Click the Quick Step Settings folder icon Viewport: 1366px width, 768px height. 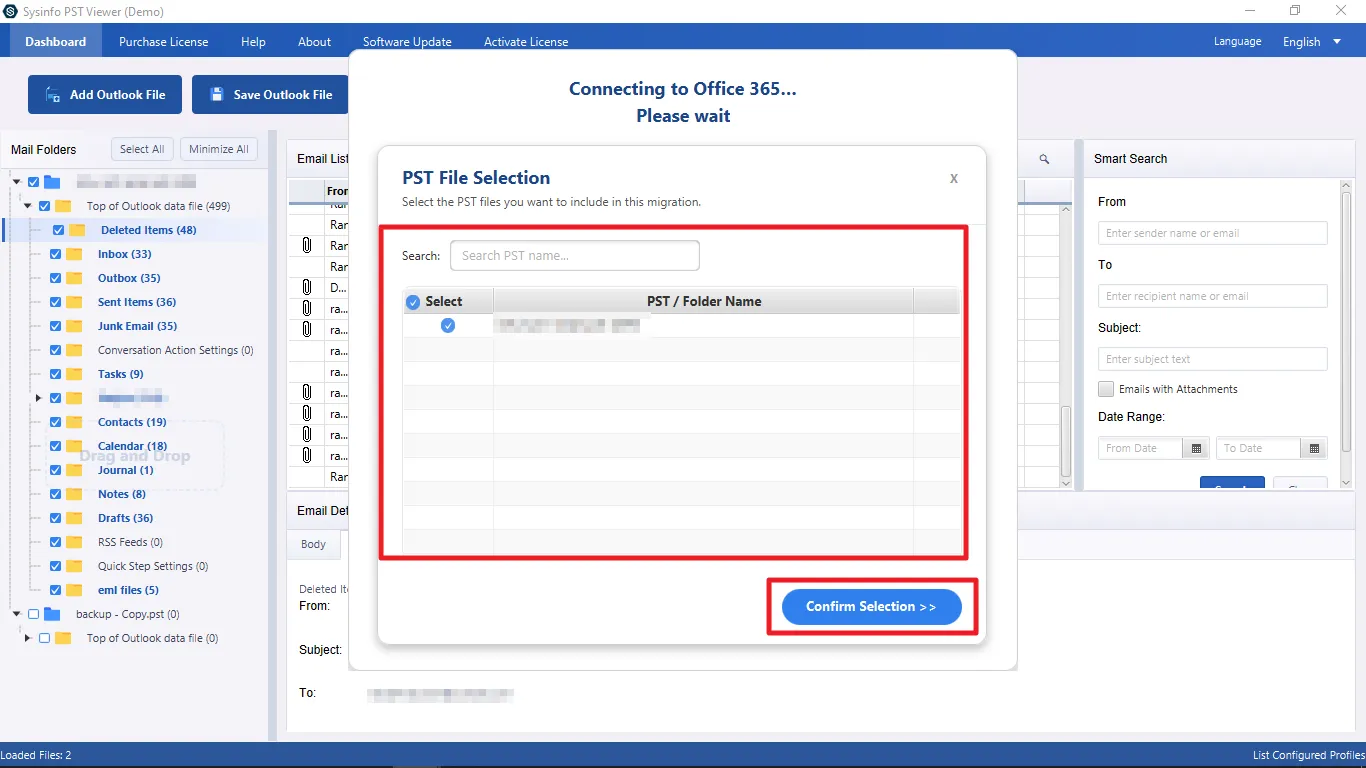click(x=74, y=566)
